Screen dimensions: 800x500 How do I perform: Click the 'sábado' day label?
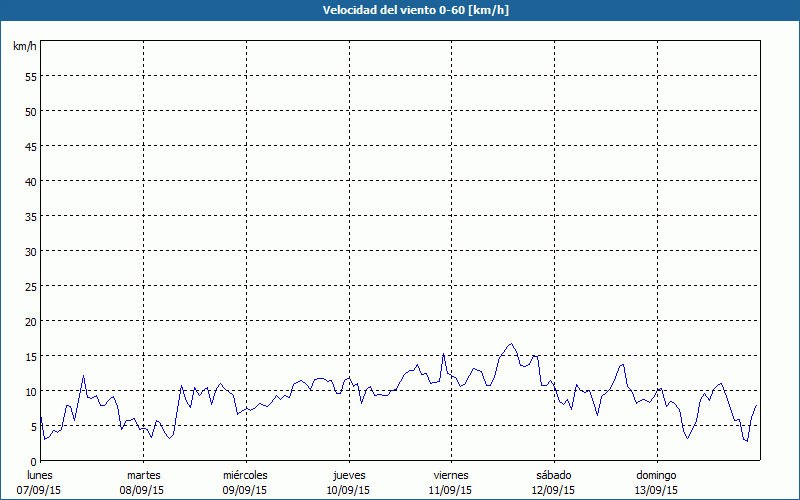pos(553,475)
